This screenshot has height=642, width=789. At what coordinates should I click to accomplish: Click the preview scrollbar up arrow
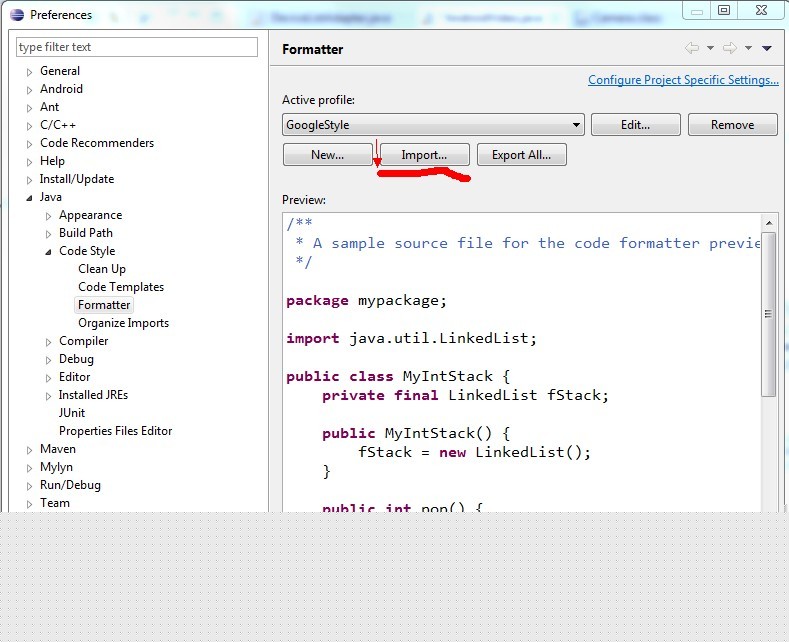768,222
